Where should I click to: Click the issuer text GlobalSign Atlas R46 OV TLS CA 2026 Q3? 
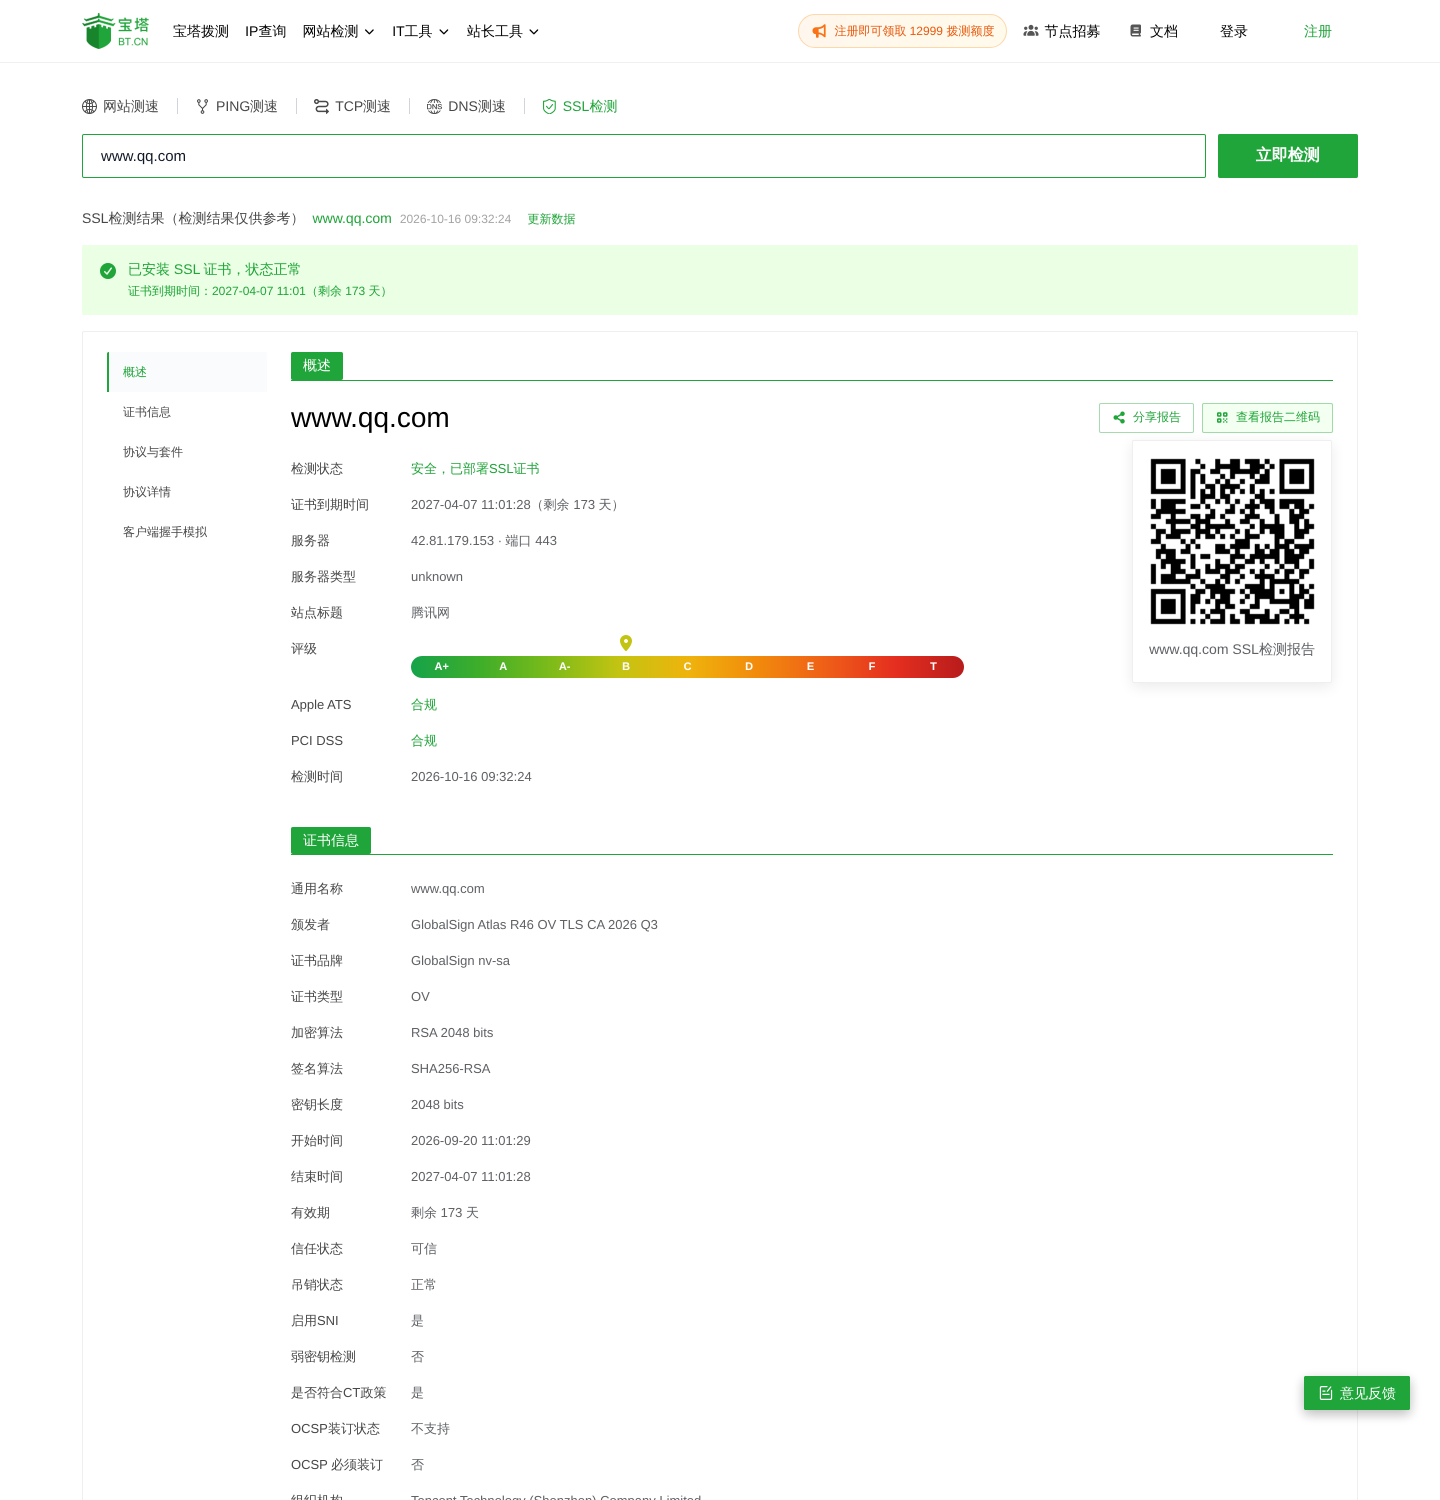tap(534, 925)
